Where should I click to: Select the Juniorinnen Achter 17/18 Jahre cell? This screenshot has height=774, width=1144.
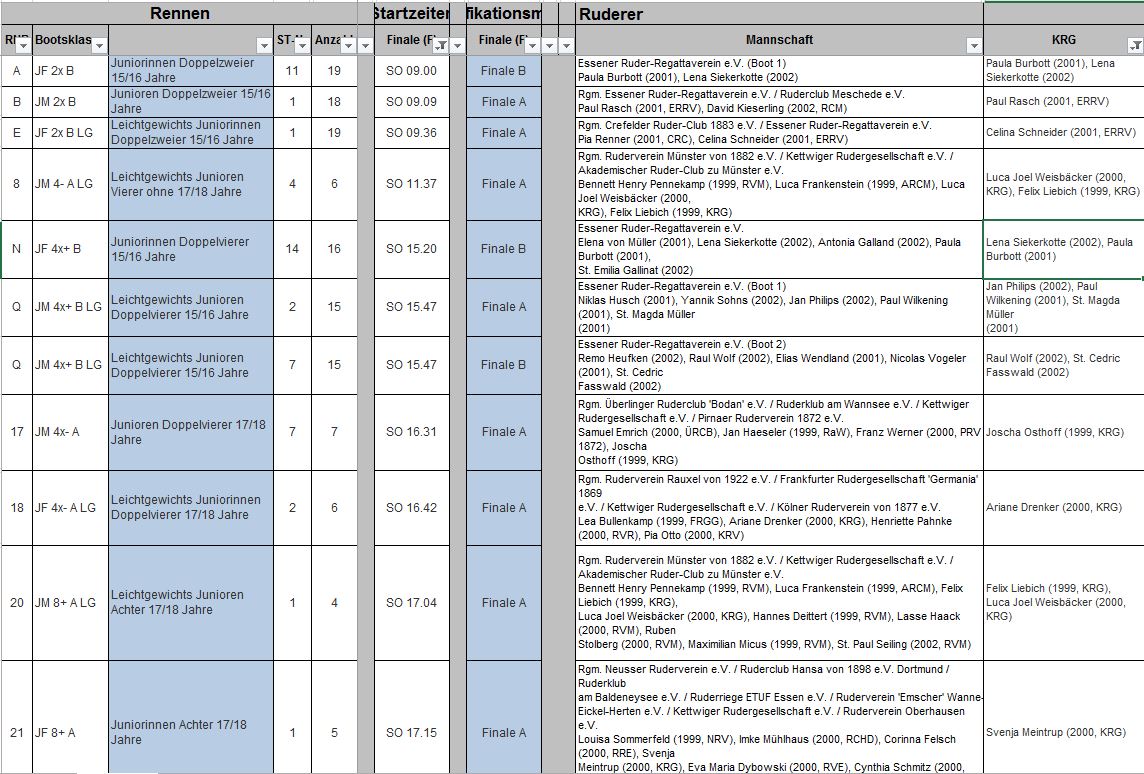(x=190, y=732)
